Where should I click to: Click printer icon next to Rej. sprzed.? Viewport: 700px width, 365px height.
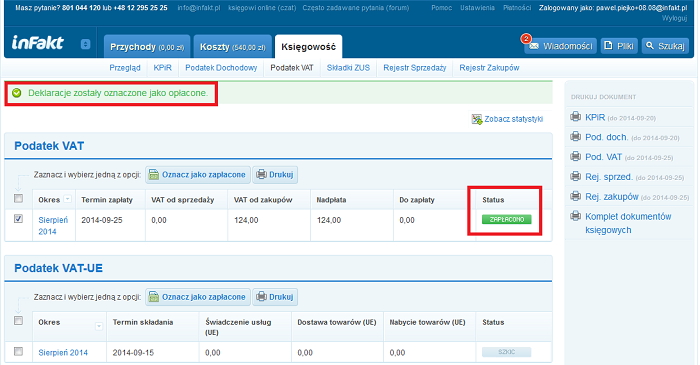tap(575, 176)
